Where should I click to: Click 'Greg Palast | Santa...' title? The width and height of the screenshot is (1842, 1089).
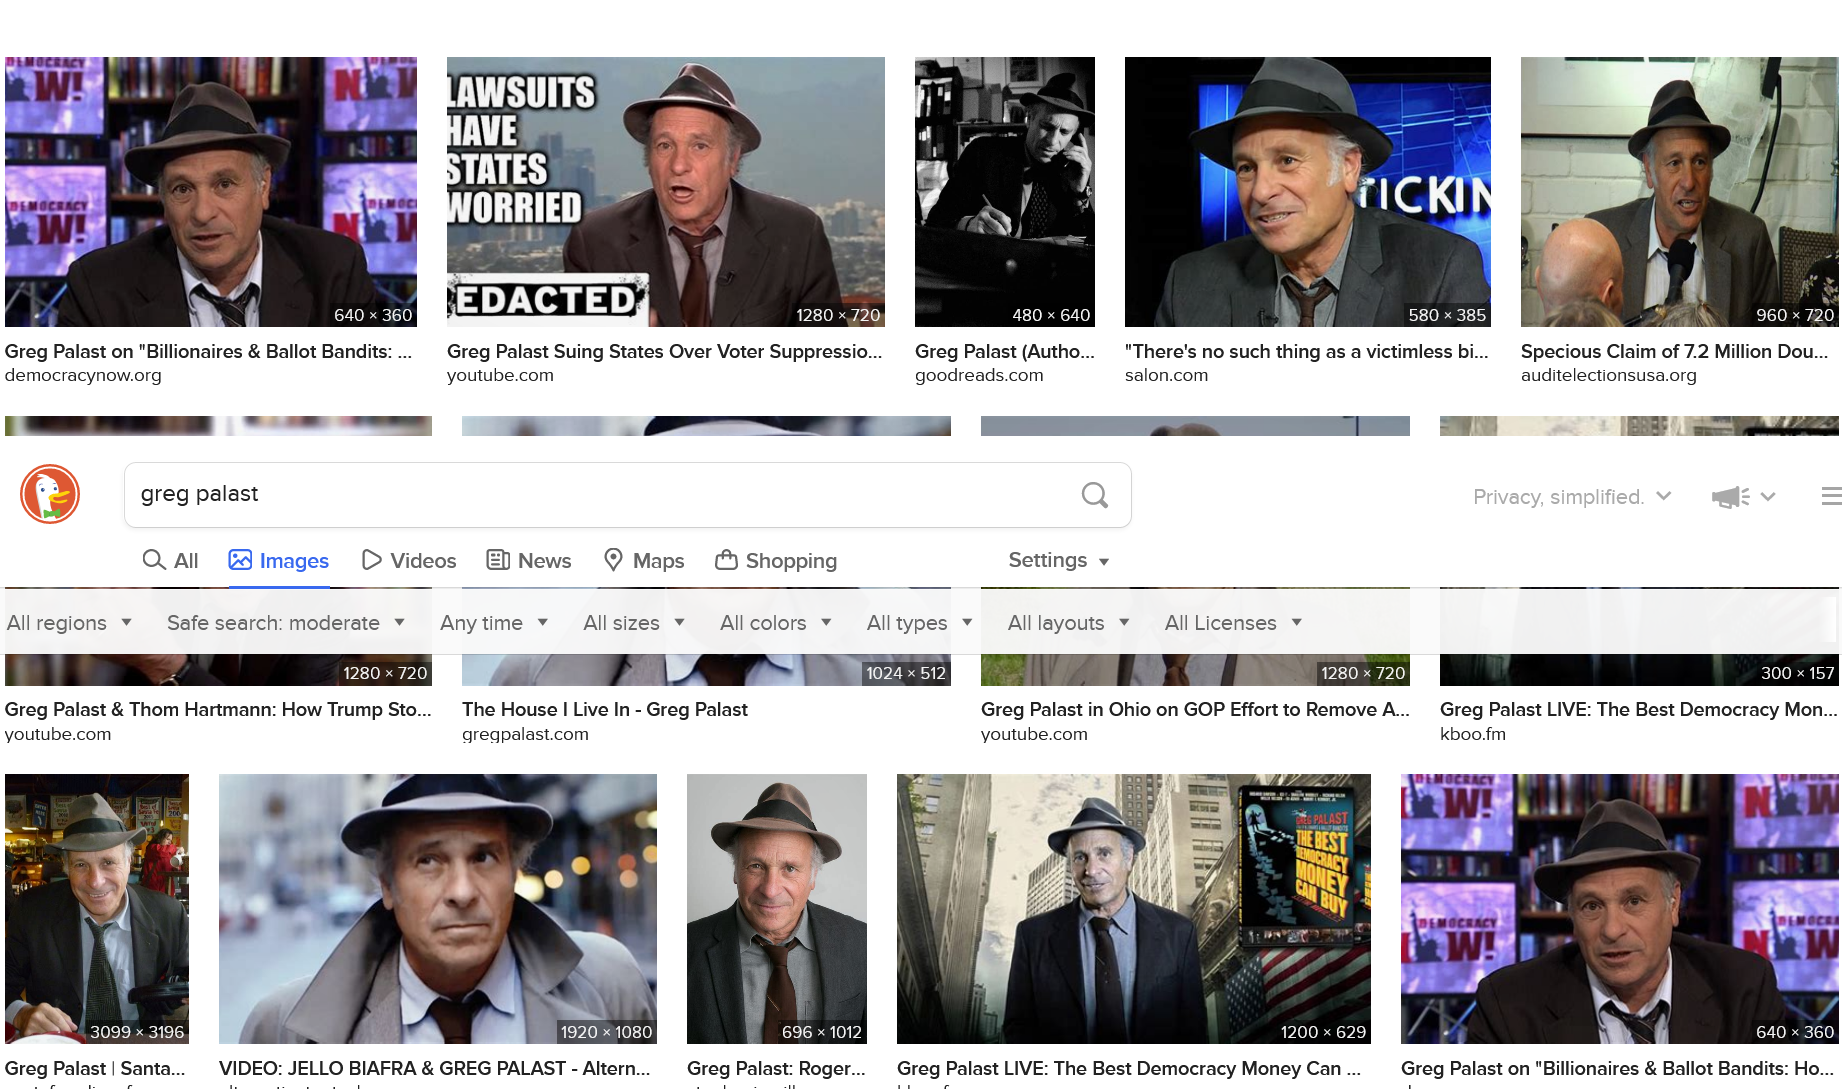95,1068
